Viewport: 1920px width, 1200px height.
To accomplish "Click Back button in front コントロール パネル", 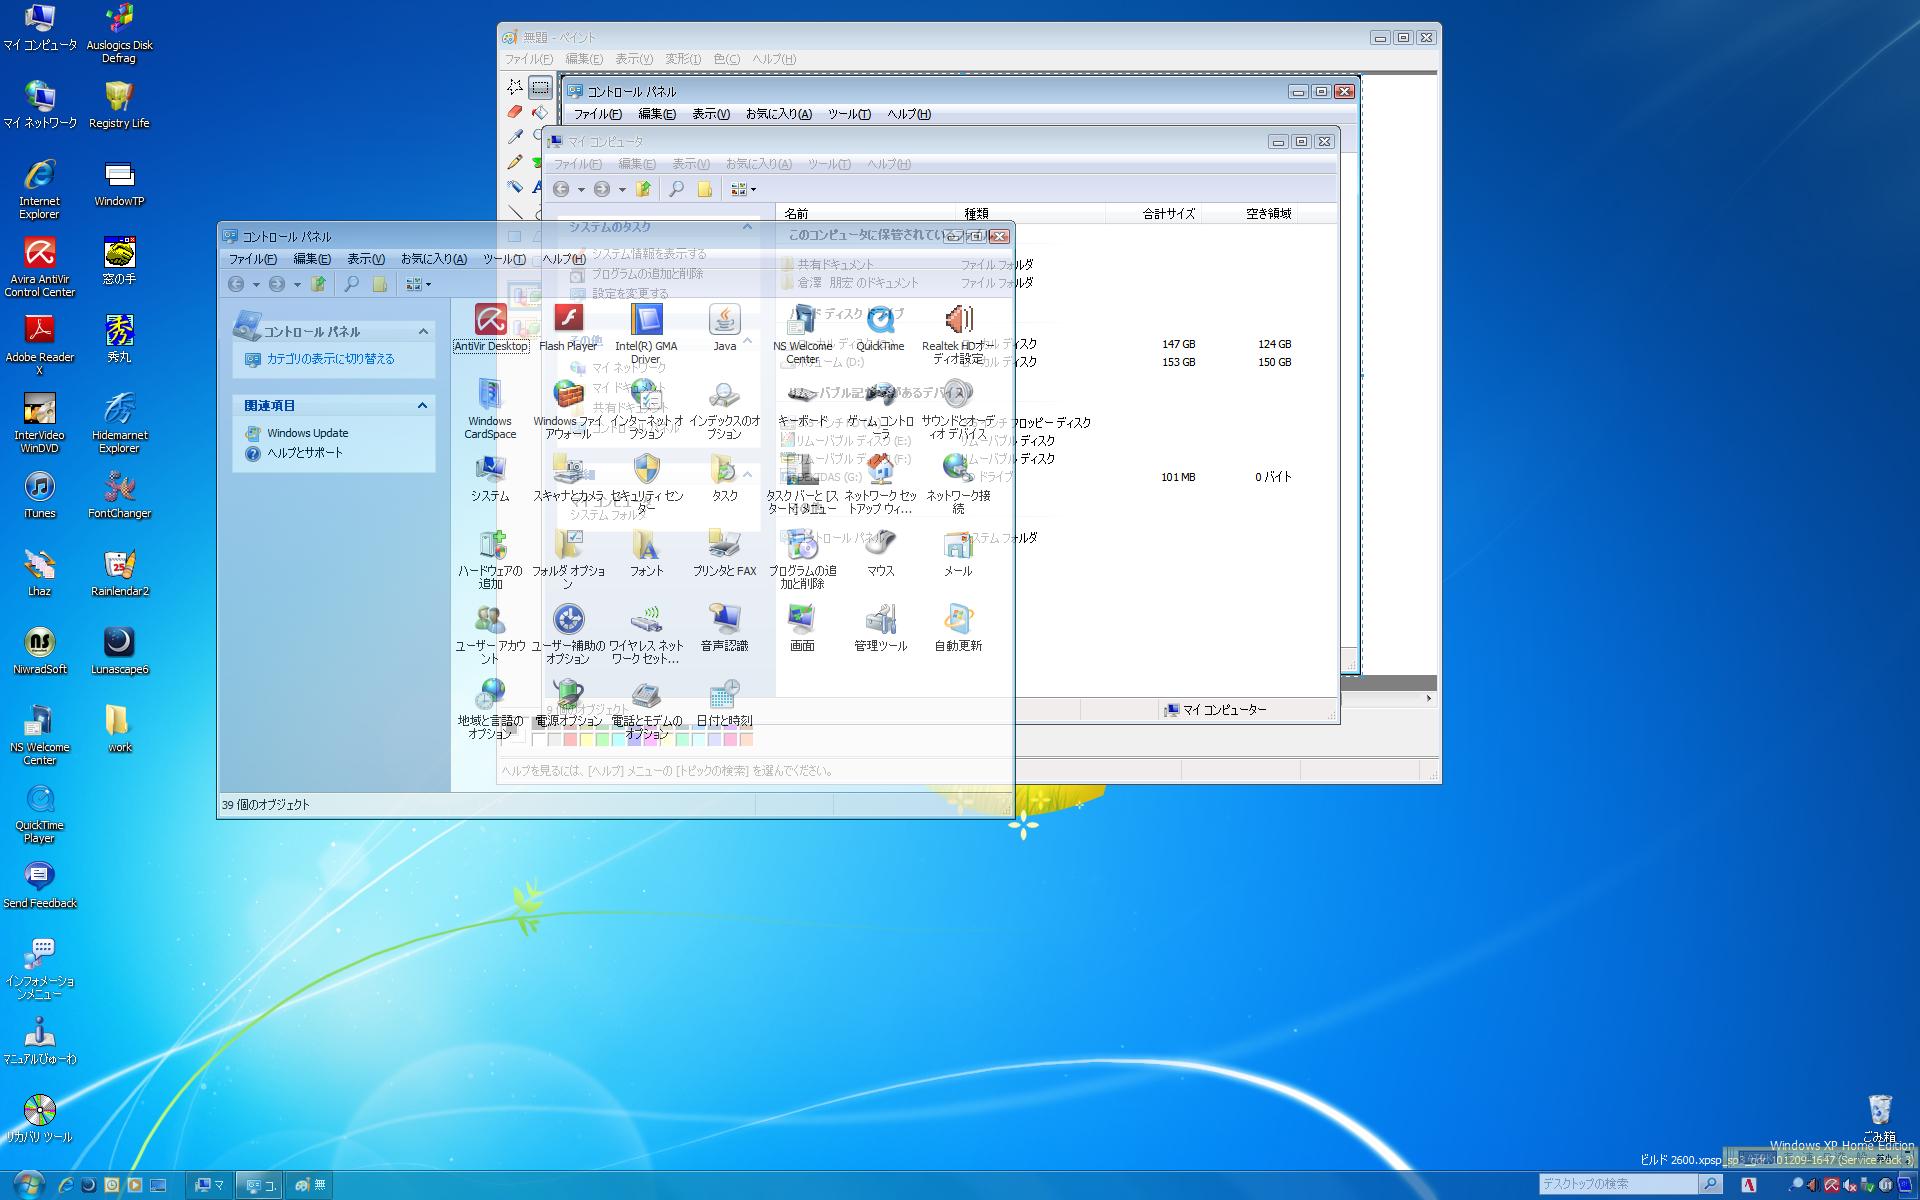I will tap(236, 284).
